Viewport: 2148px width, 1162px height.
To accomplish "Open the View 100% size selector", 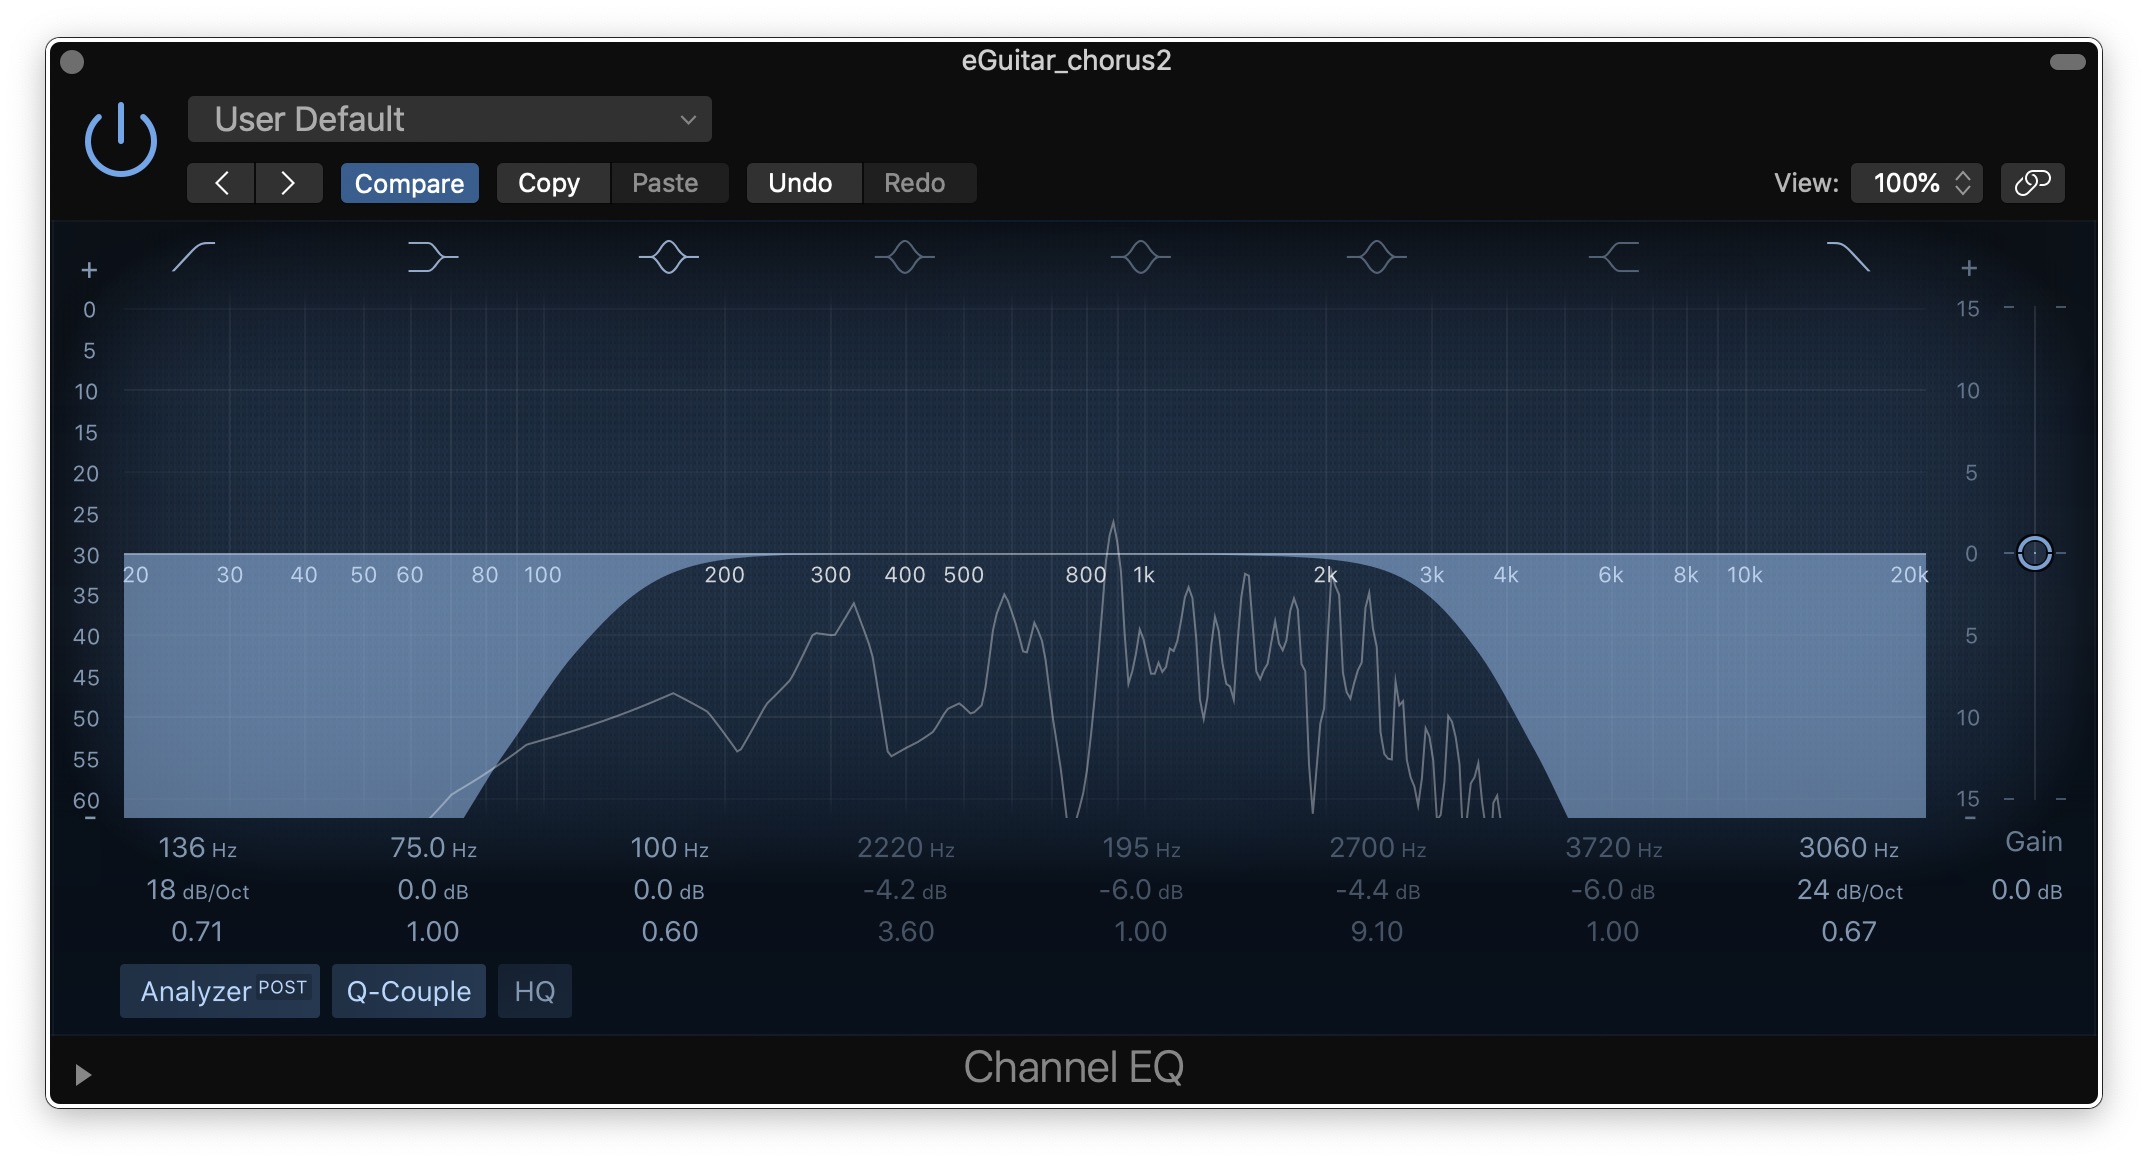I will pyautogui.click(x=1916, y=183).
